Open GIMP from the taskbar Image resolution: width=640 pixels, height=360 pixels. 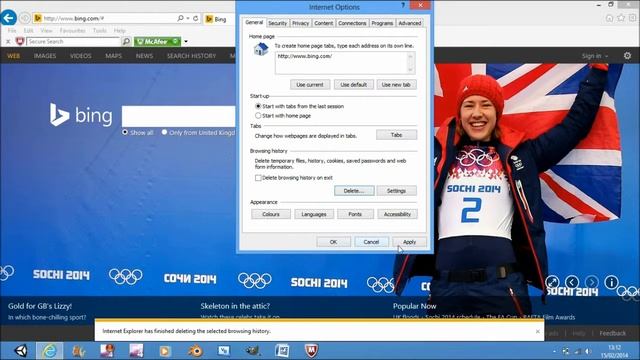(x=253, y=351)
